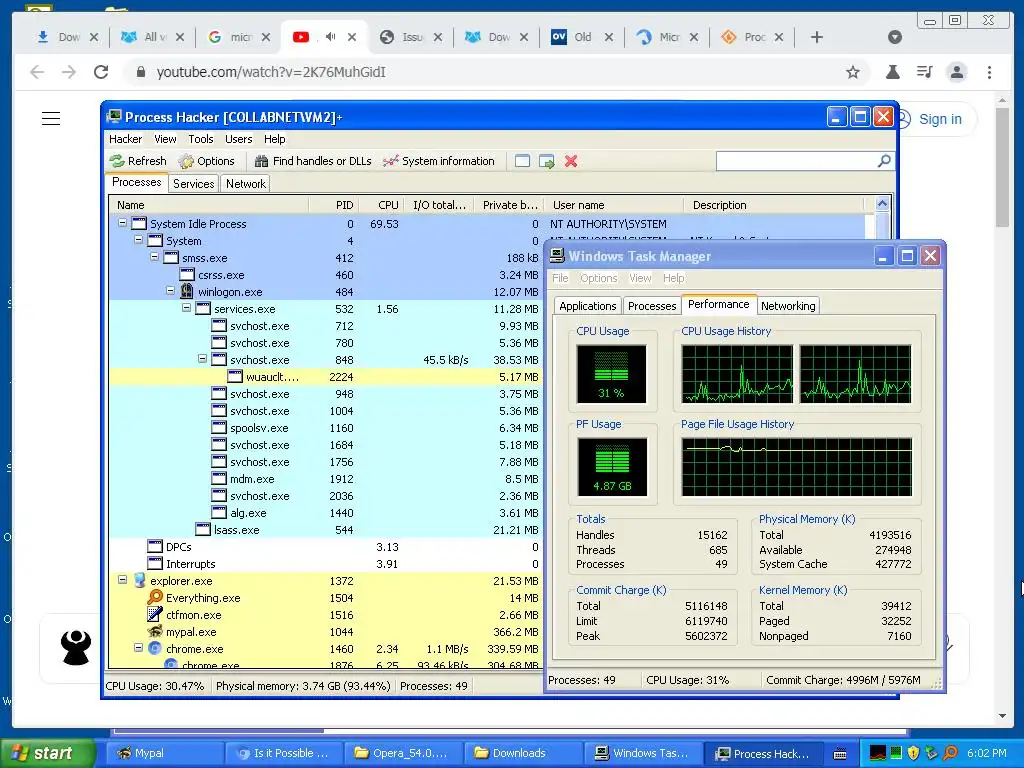Open the Help menu in Process Hacker
Screen dimensions: 1024x768
274,139
